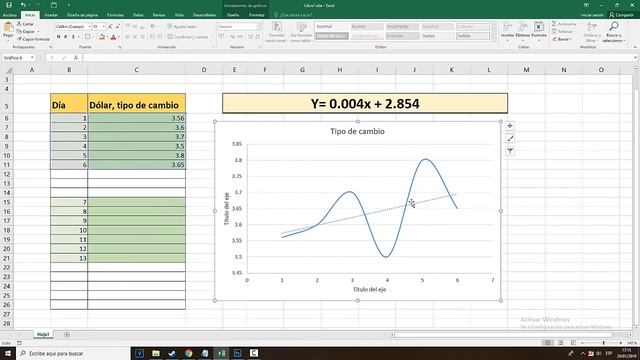The image size is (640, 360).
Task: Click the zoom slider handle
Action: pos(603,343)
